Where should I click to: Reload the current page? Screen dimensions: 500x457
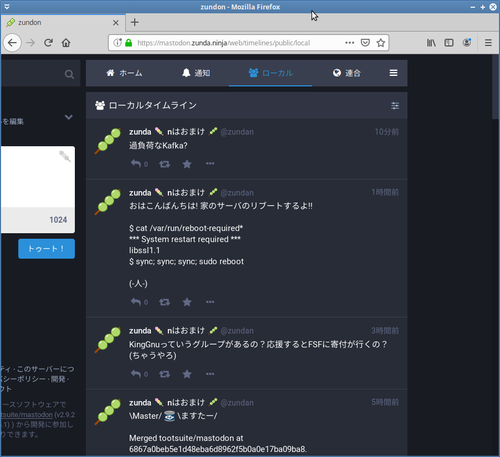pyautogui.click(x=48, y=43)
